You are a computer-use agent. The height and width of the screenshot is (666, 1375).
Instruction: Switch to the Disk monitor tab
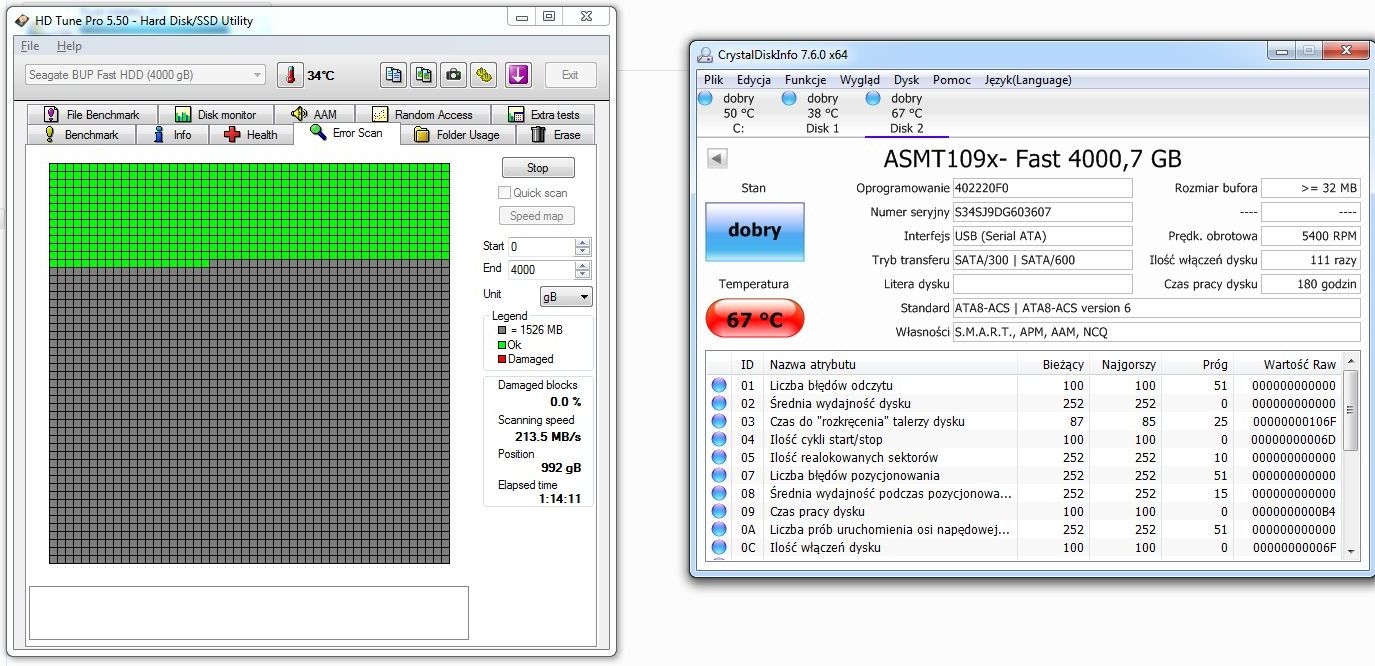pyautogui.click(x=215, y=114)
